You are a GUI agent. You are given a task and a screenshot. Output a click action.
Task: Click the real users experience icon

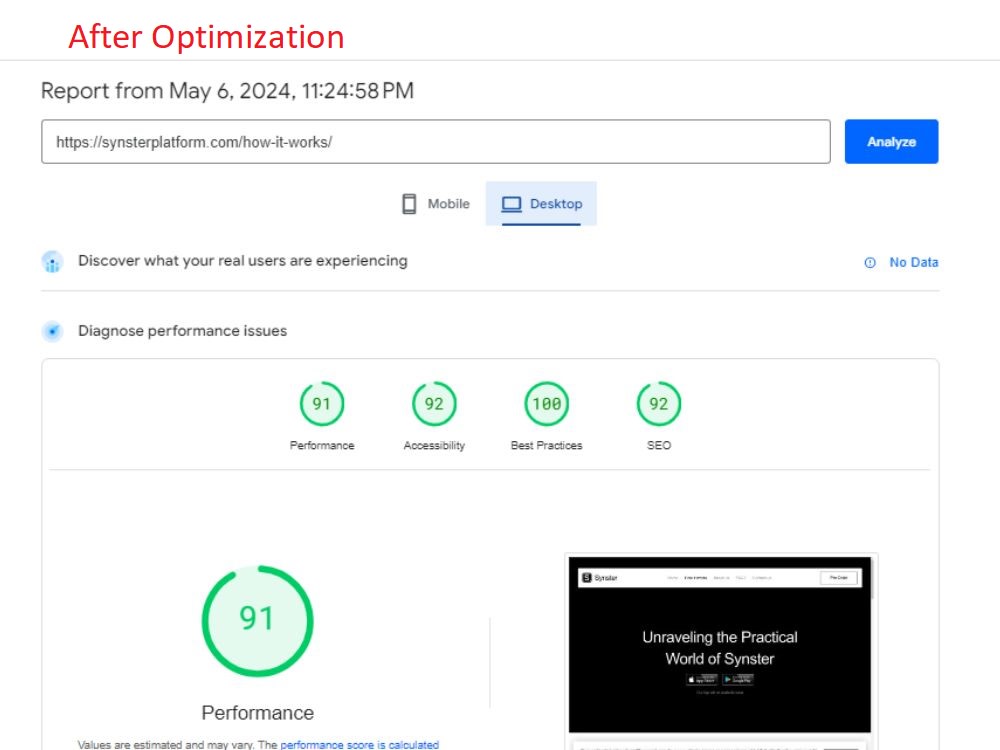pyautogui.click(x=52, y=261)
